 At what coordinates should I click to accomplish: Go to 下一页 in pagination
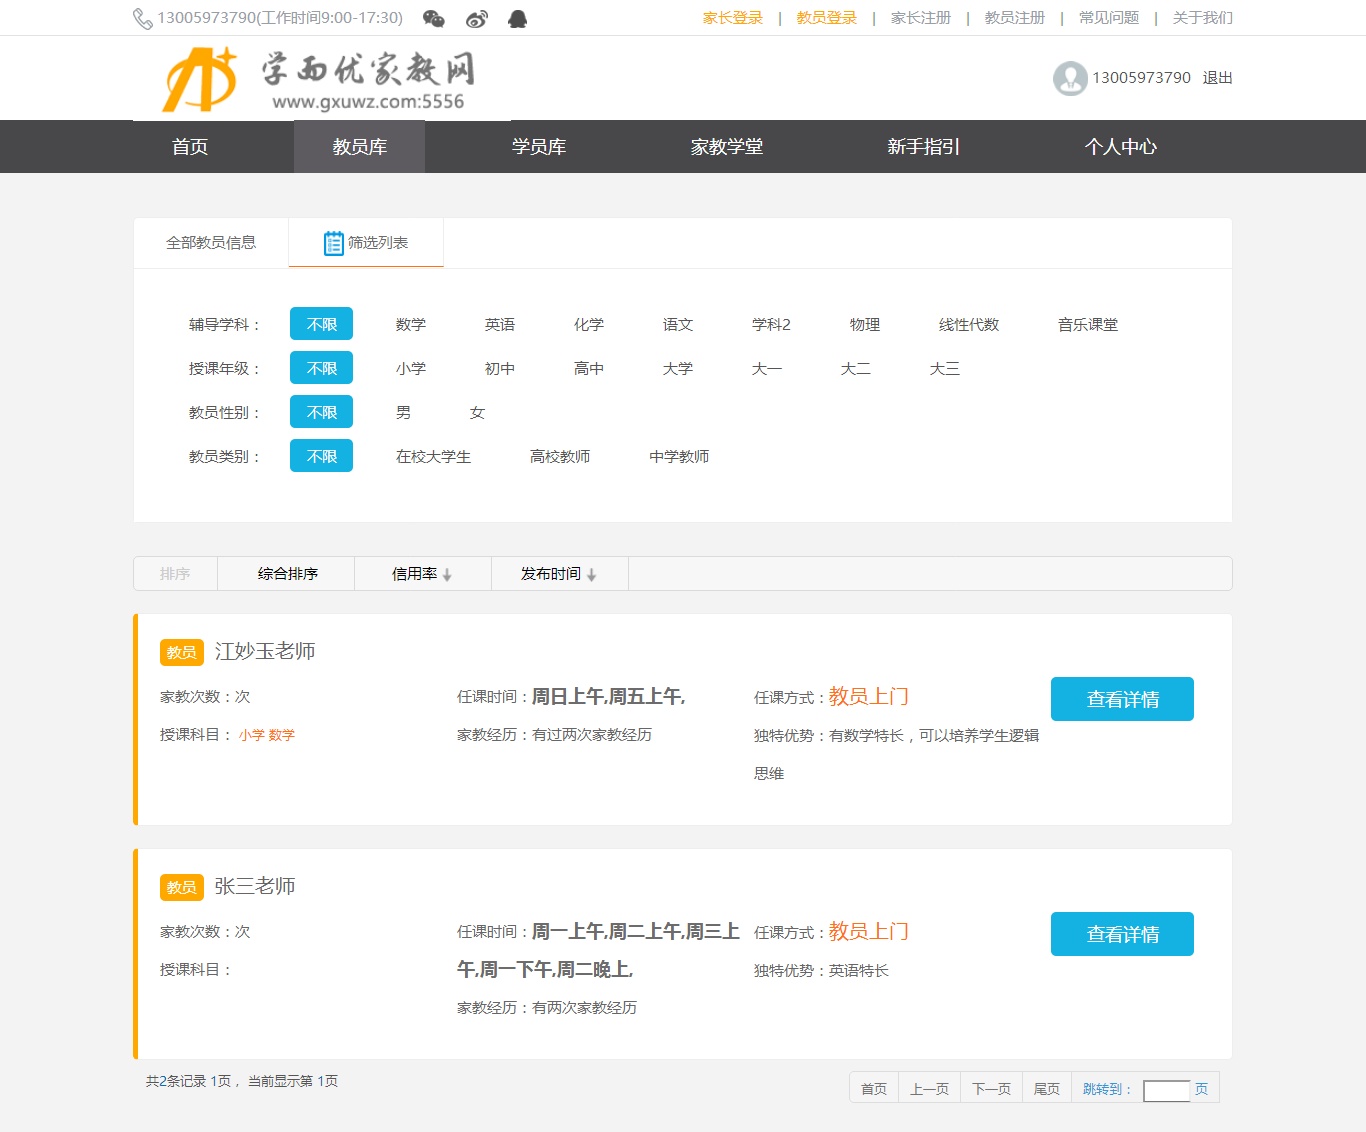click(990, 1089)
